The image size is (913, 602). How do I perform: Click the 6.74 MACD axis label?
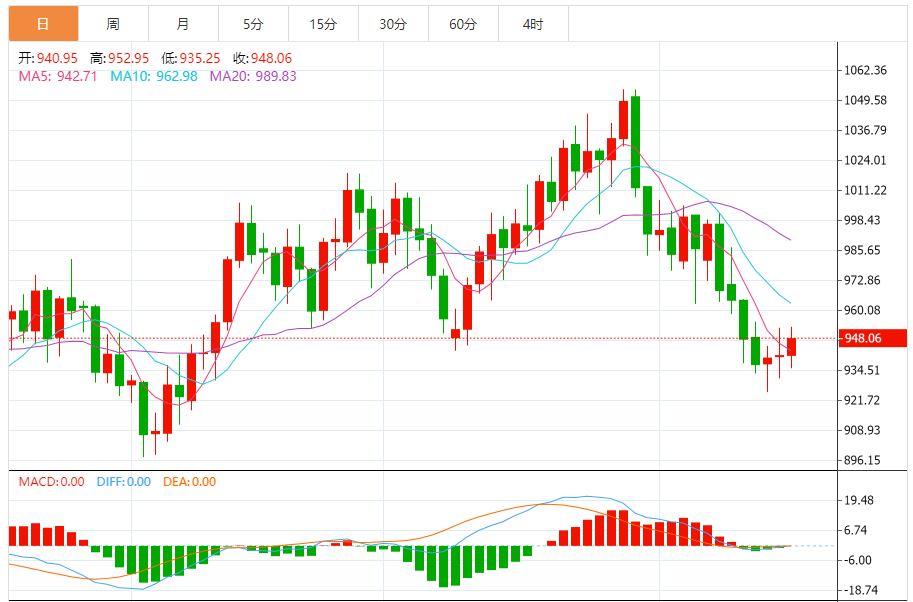856,530
